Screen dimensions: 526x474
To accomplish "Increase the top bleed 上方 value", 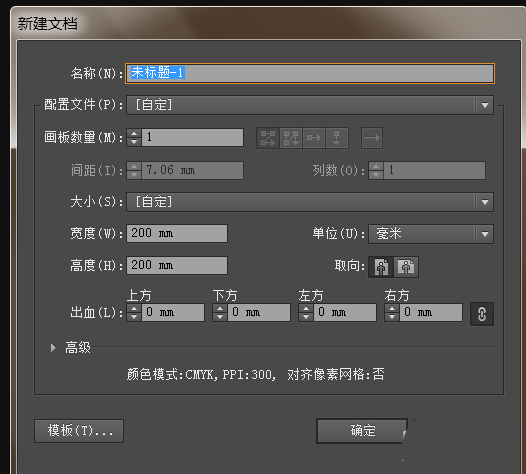I will point(134,309).
